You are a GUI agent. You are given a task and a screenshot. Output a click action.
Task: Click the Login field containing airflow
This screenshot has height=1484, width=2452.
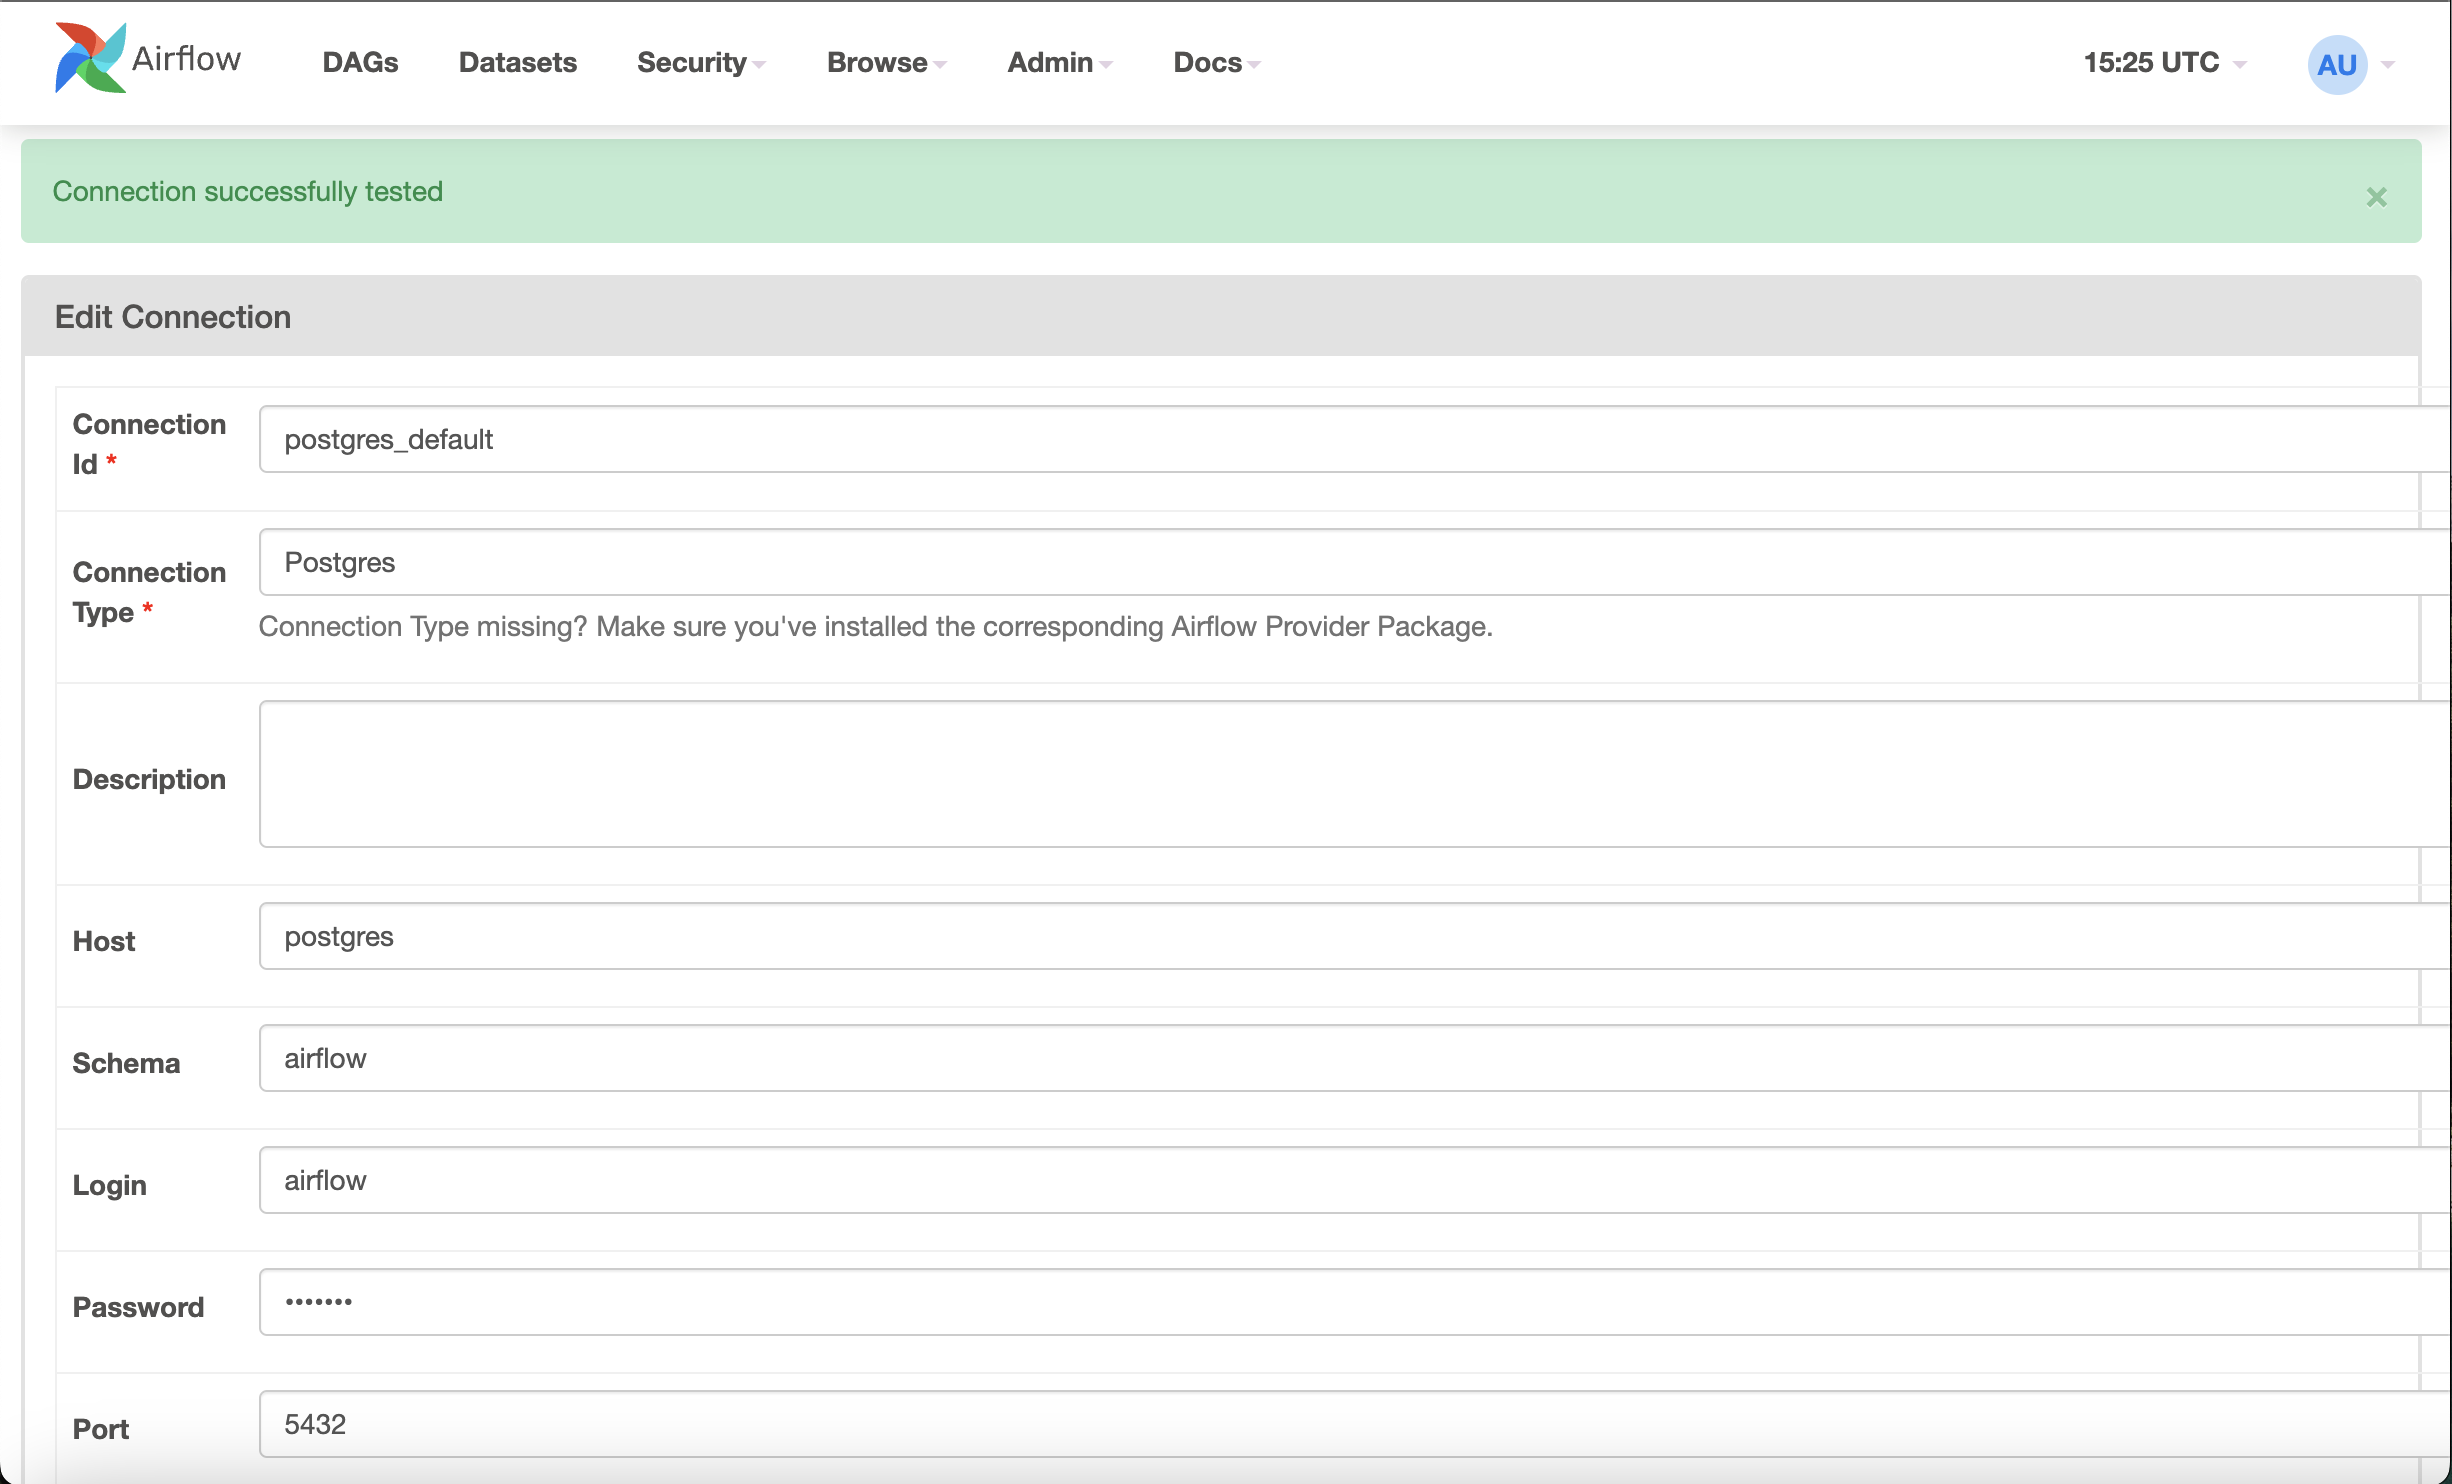(x=1355, y=1180)
